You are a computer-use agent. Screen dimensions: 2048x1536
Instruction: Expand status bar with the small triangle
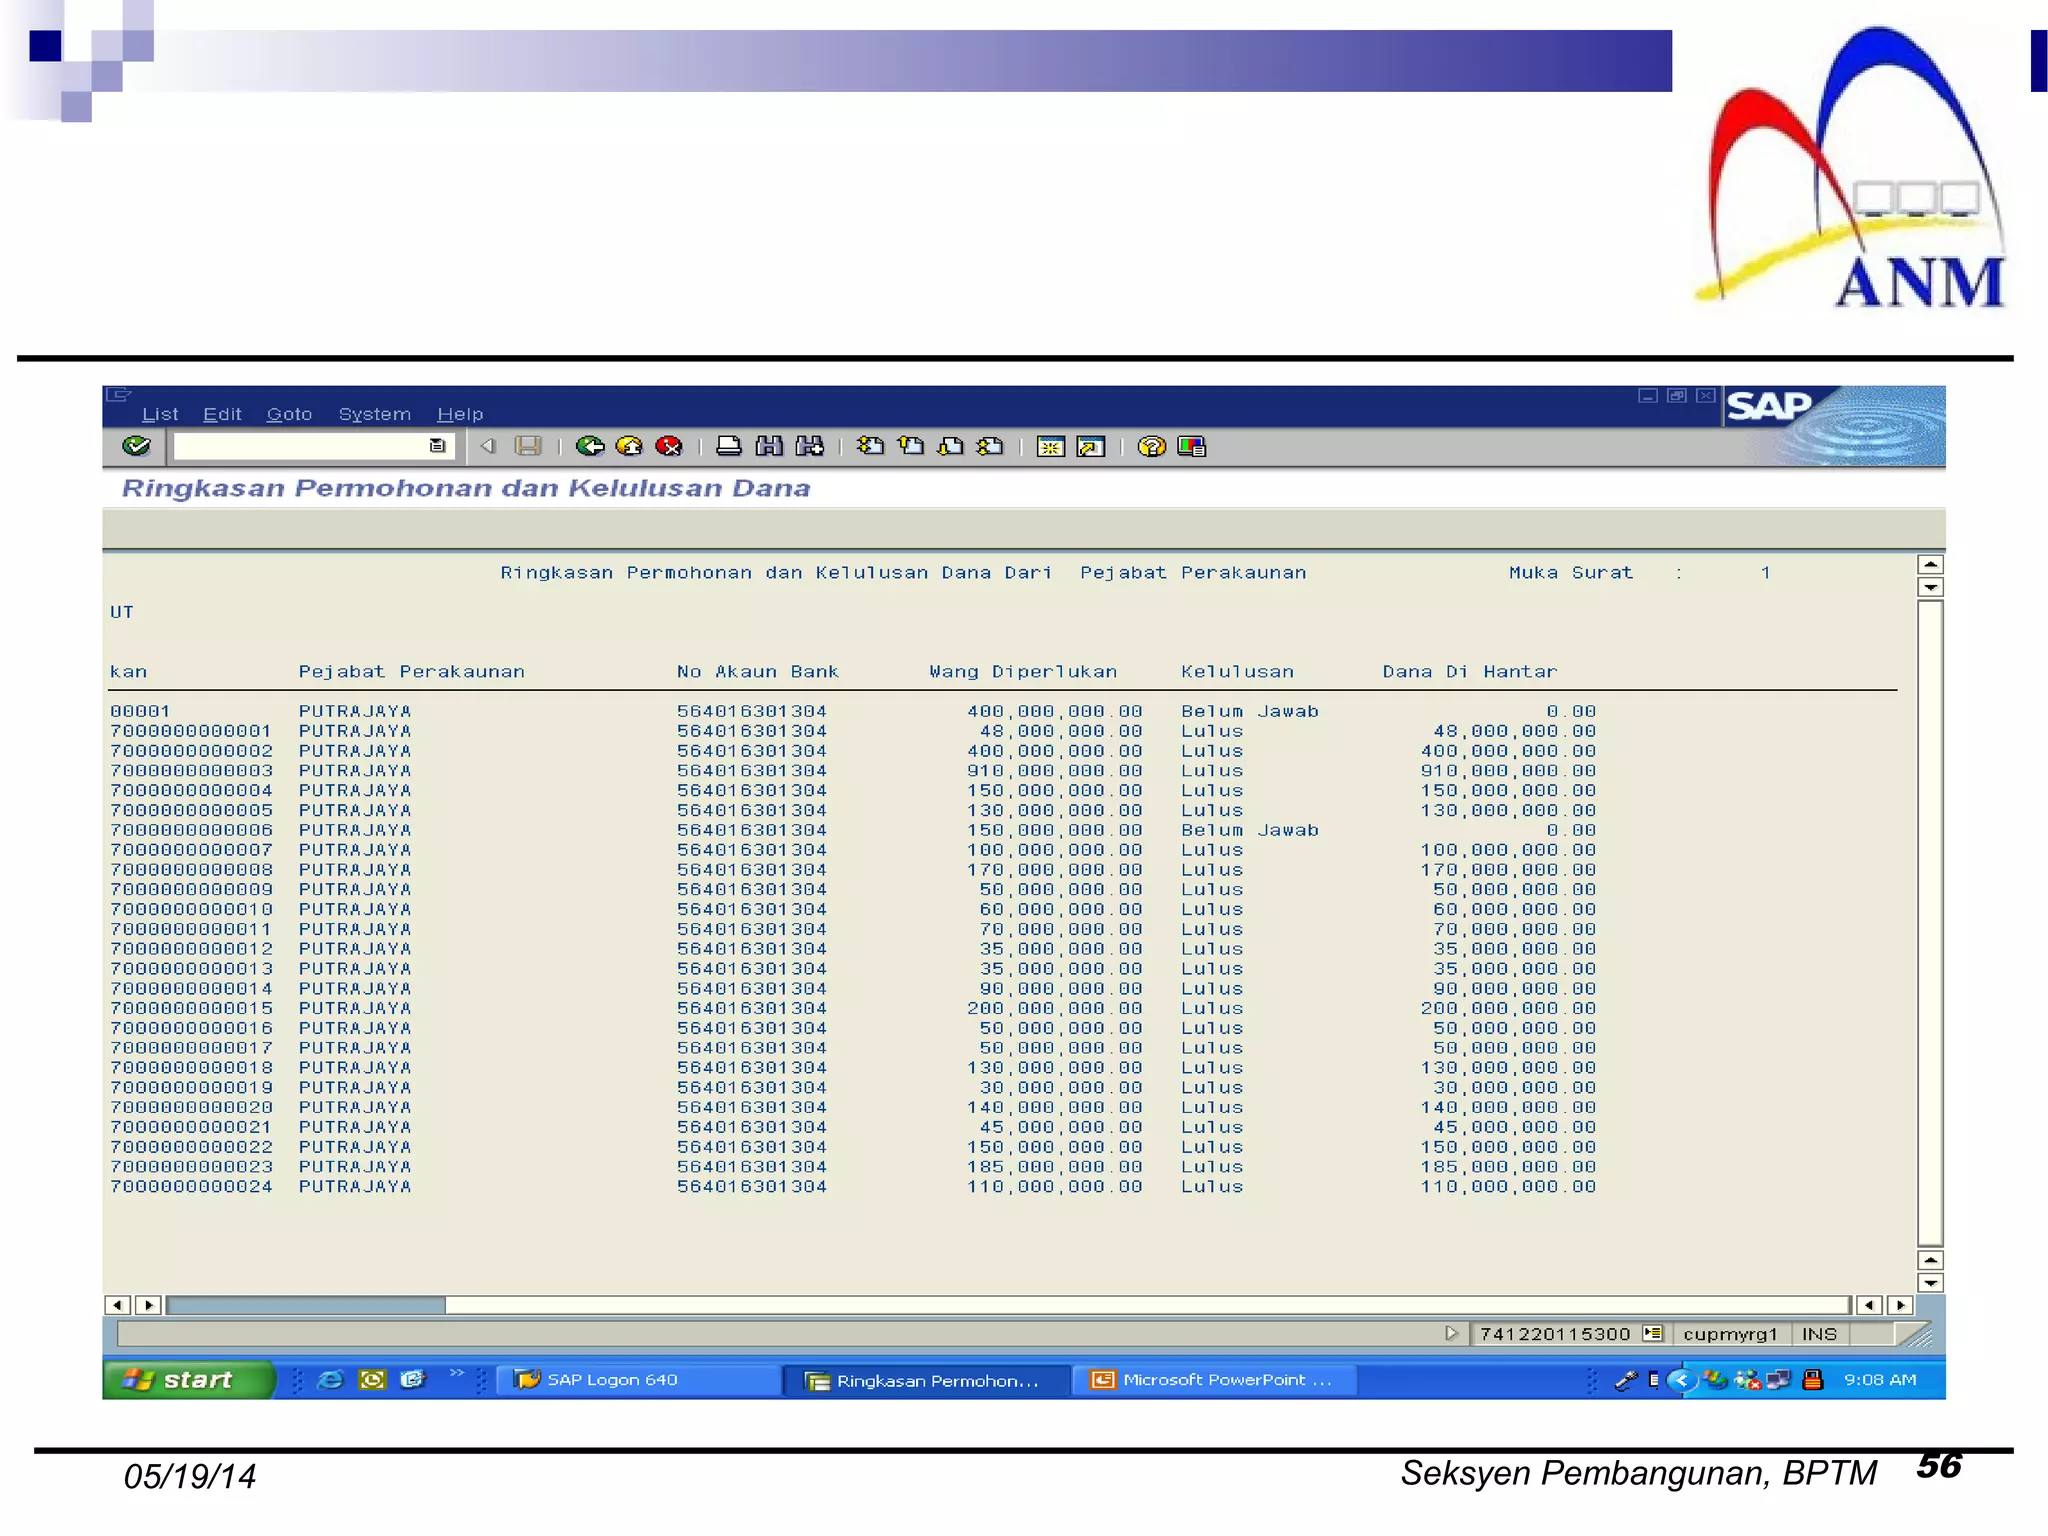pos(1451,1333)
